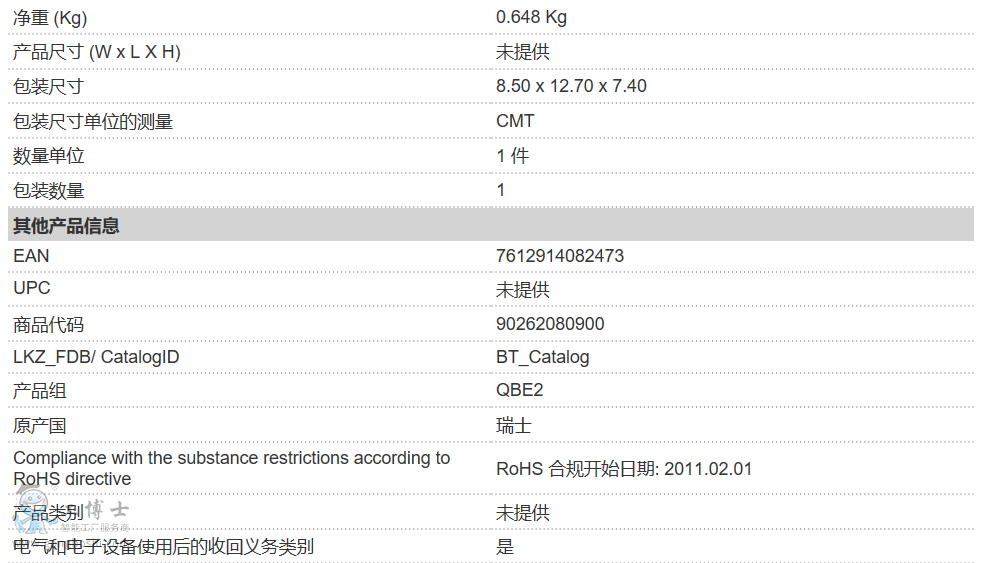The height and width of the screenshot is (563, 999).
Task: Click the CMT measurement unit value
Action: click(515, 121)
